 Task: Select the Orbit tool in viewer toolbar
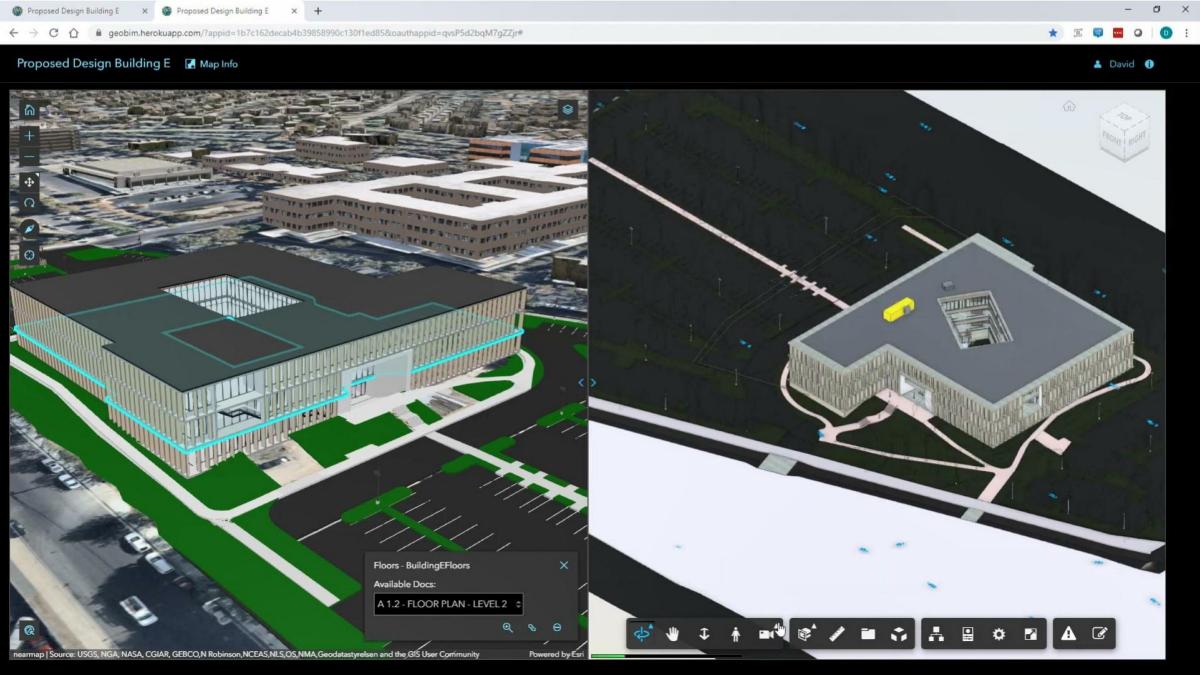642,634
